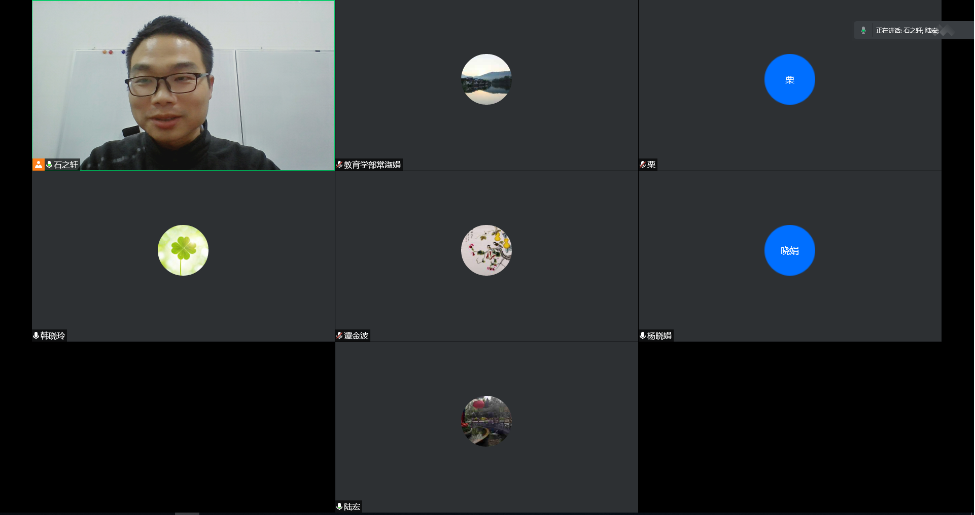Select the webcam video of man with glasses

pos(183,85)
